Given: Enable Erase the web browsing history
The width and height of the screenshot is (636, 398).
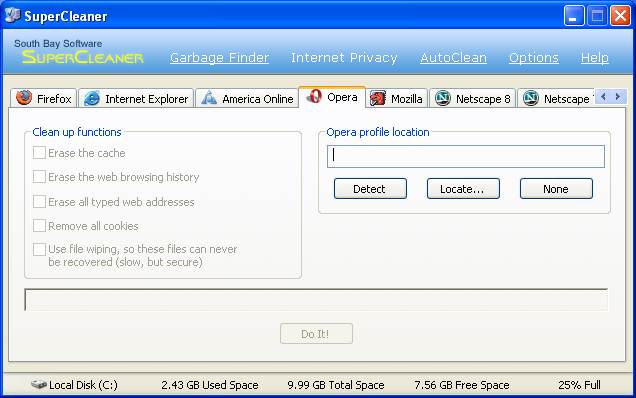Looking at the screenshot, I should [39, 177].
